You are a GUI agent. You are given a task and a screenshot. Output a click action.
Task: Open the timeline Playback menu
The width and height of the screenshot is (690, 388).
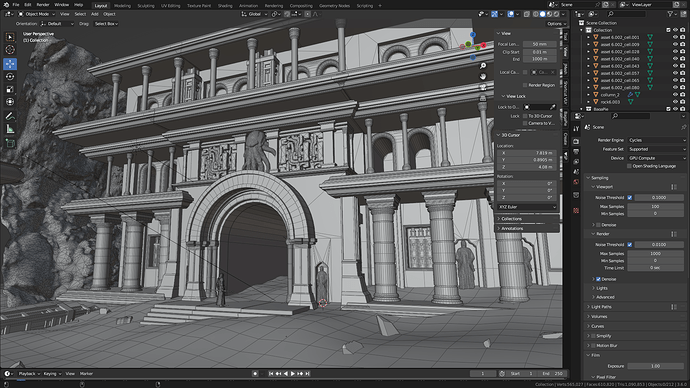point(29,374)
